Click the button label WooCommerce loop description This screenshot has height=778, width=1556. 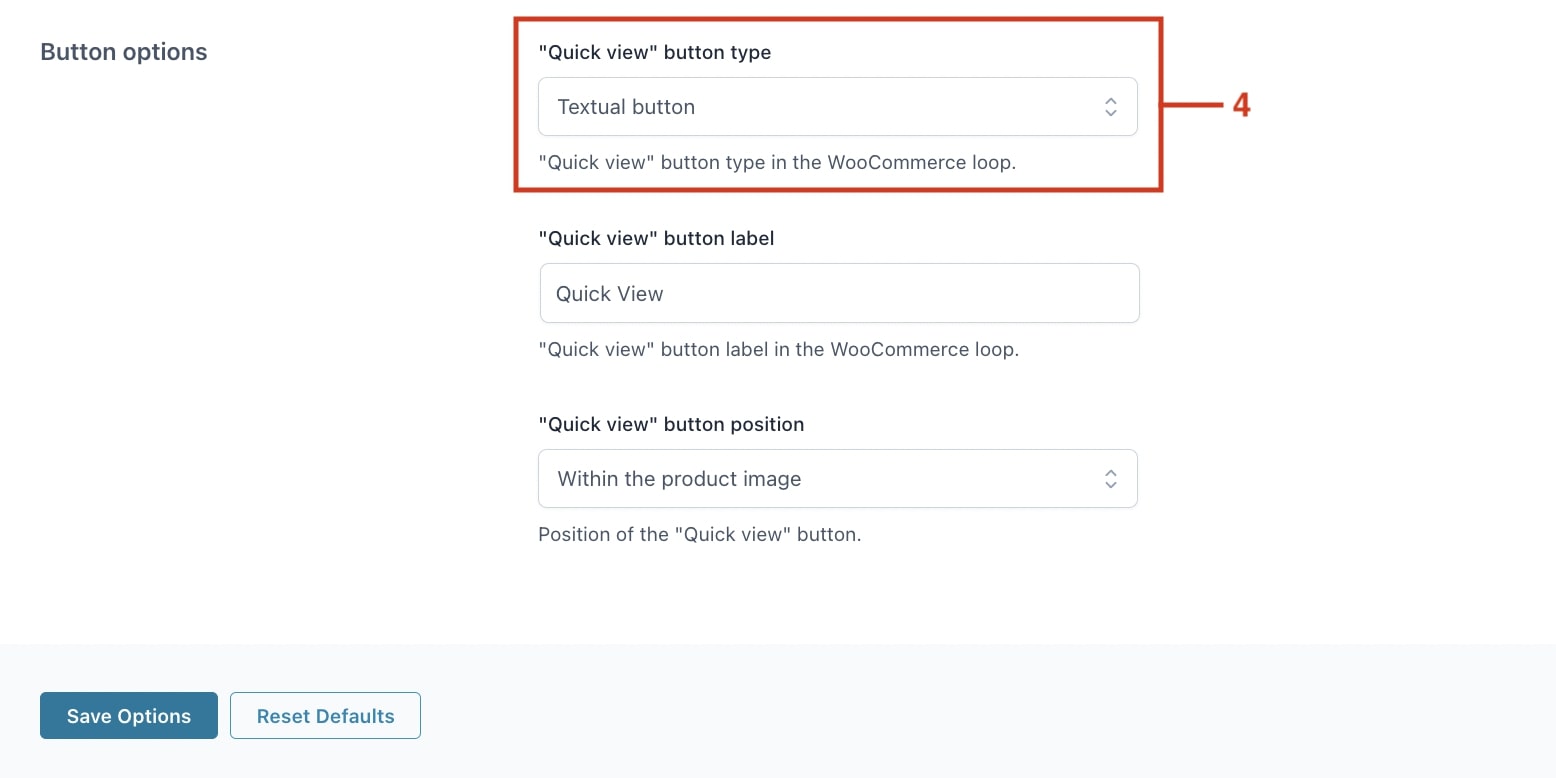778,350
